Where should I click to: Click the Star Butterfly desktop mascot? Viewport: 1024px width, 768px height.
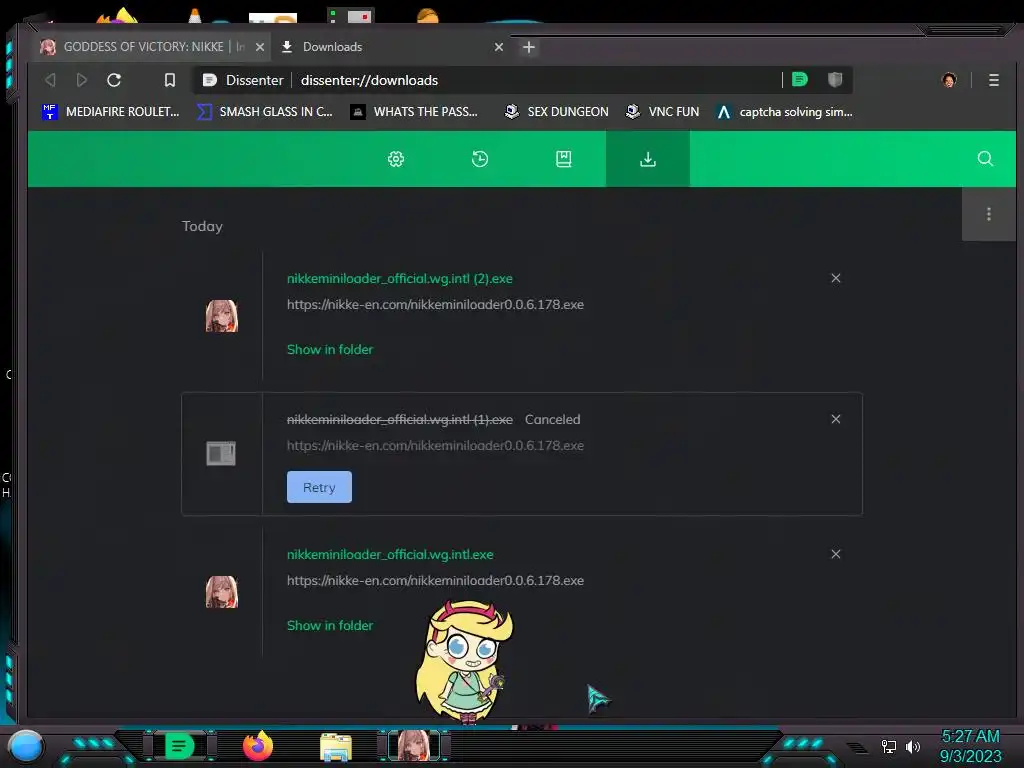(x=464, y=661)
